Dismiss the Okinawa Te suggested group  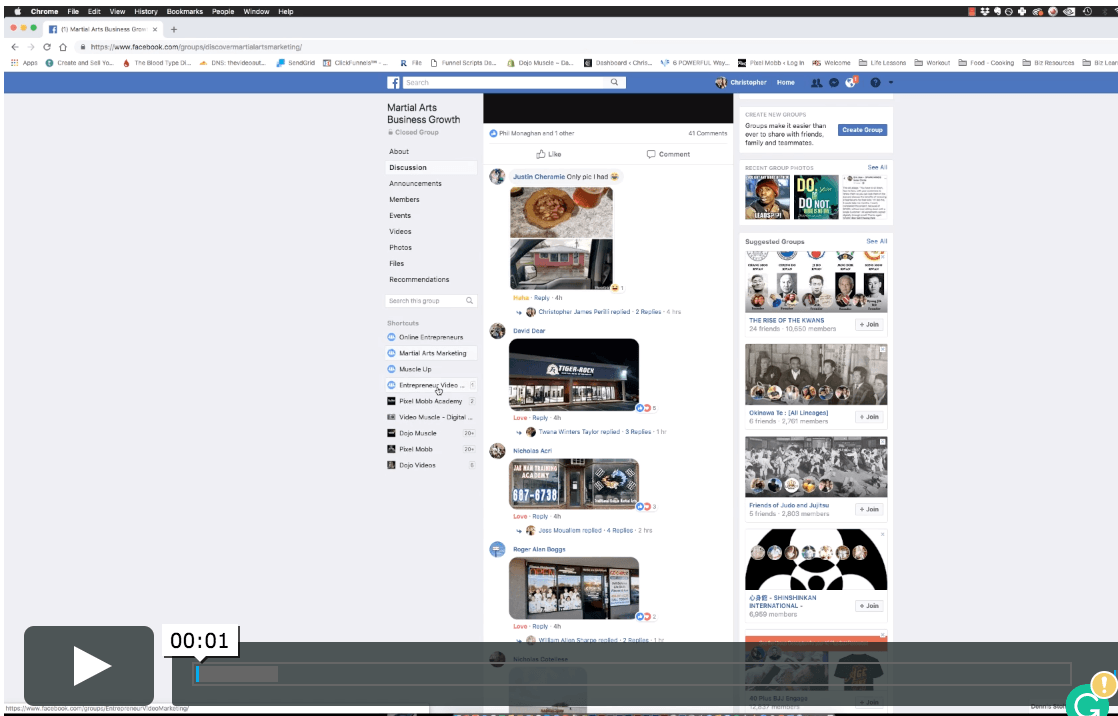884,350
